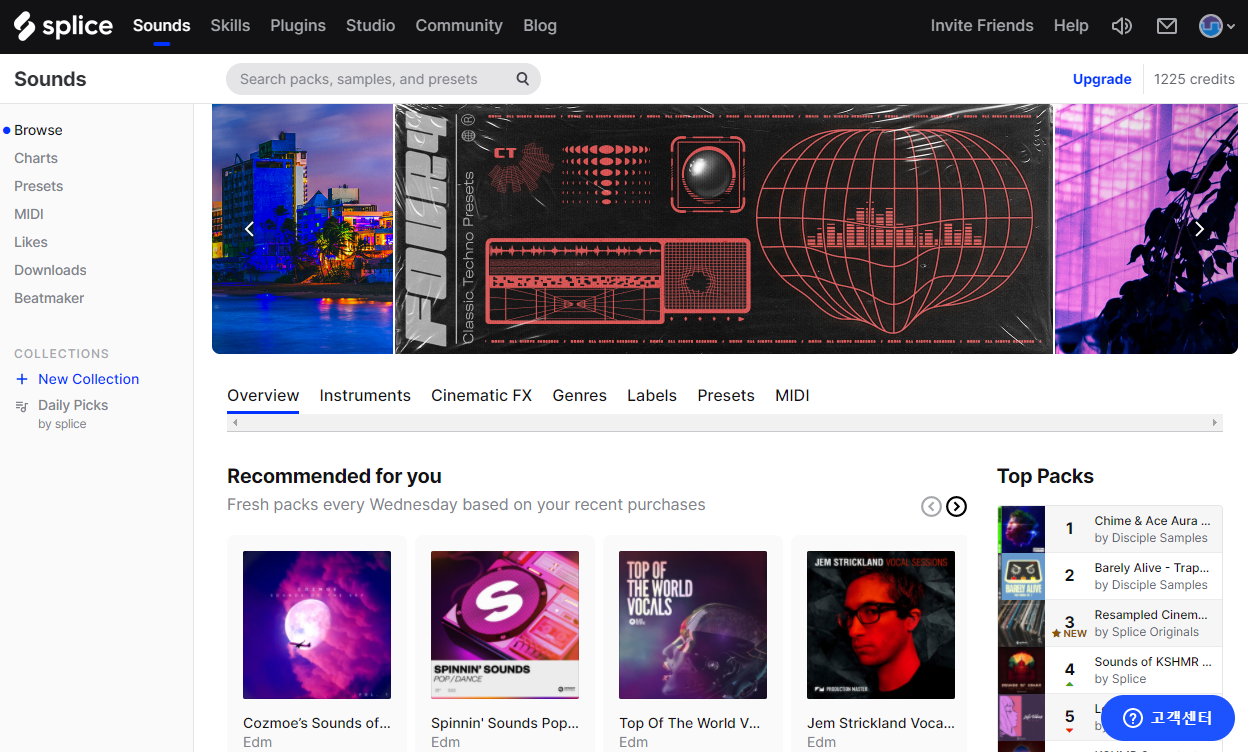The height and width of the screenshot is (752, 1248).
Task: Select Browse in the sidebar
Action: click(x=38, y=130)
